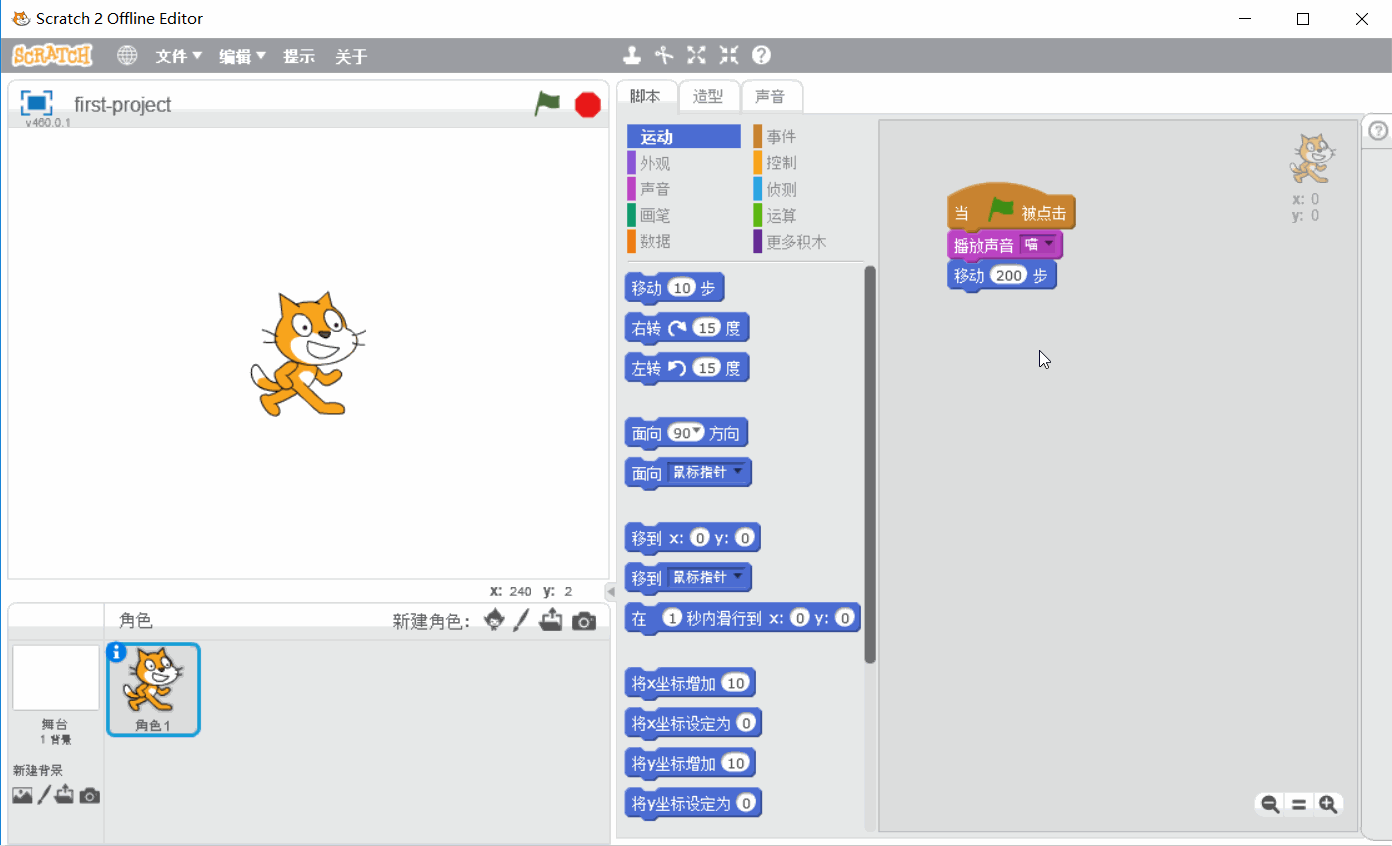1392x846 pixels.
Task: Select the Delete scissors tool
Action: tap(664, 55)
